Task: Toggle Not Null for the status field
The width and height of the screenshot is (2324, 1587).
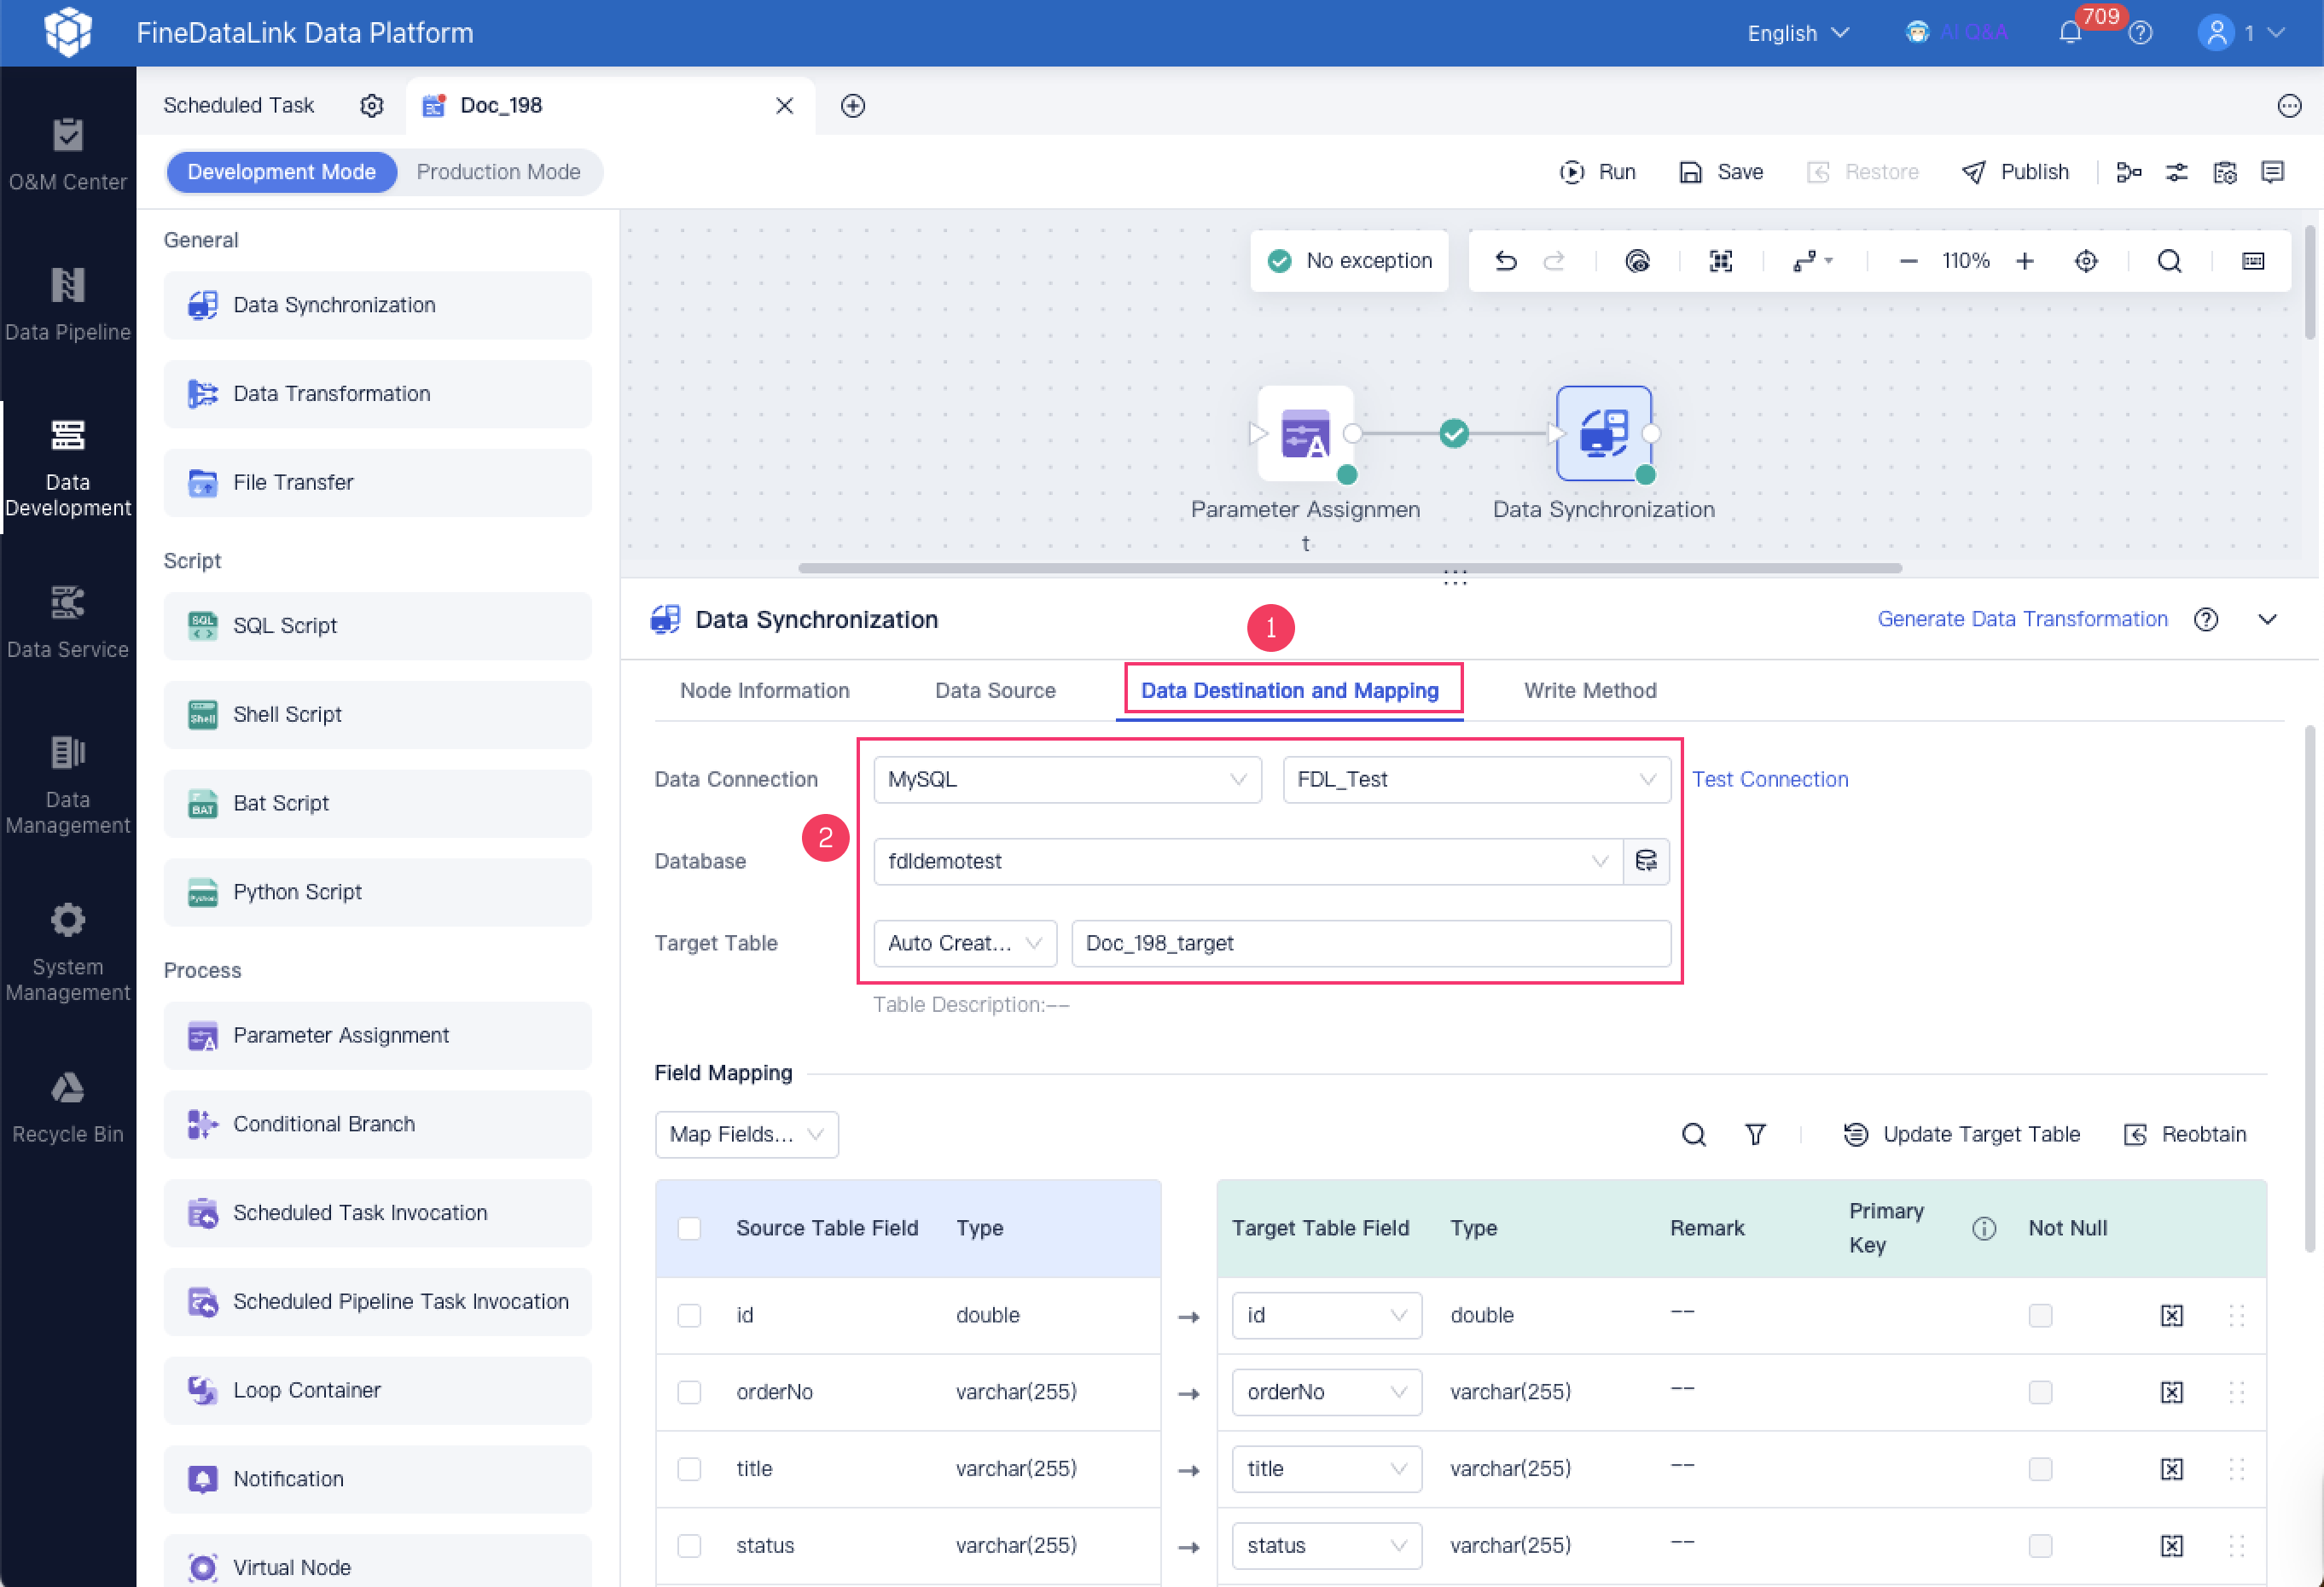Action: click(2040, 1546)
